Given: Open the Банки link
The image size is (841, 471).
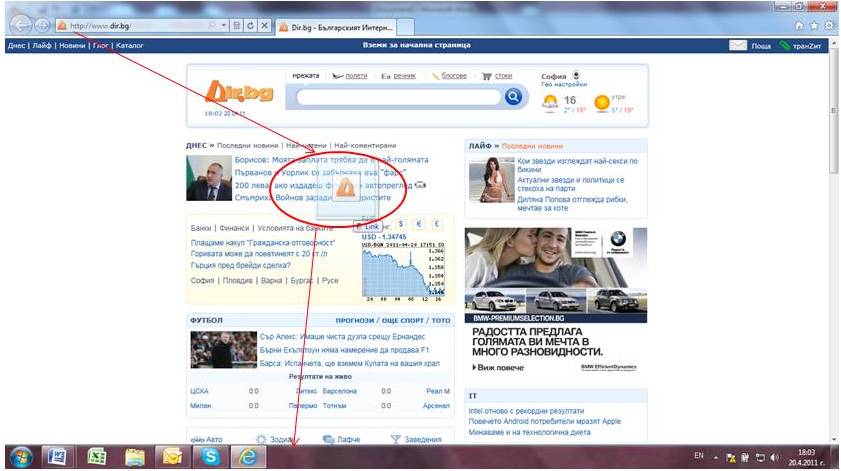Looking at the screenshot, I should pyautogui.click(x=201, y=228).
